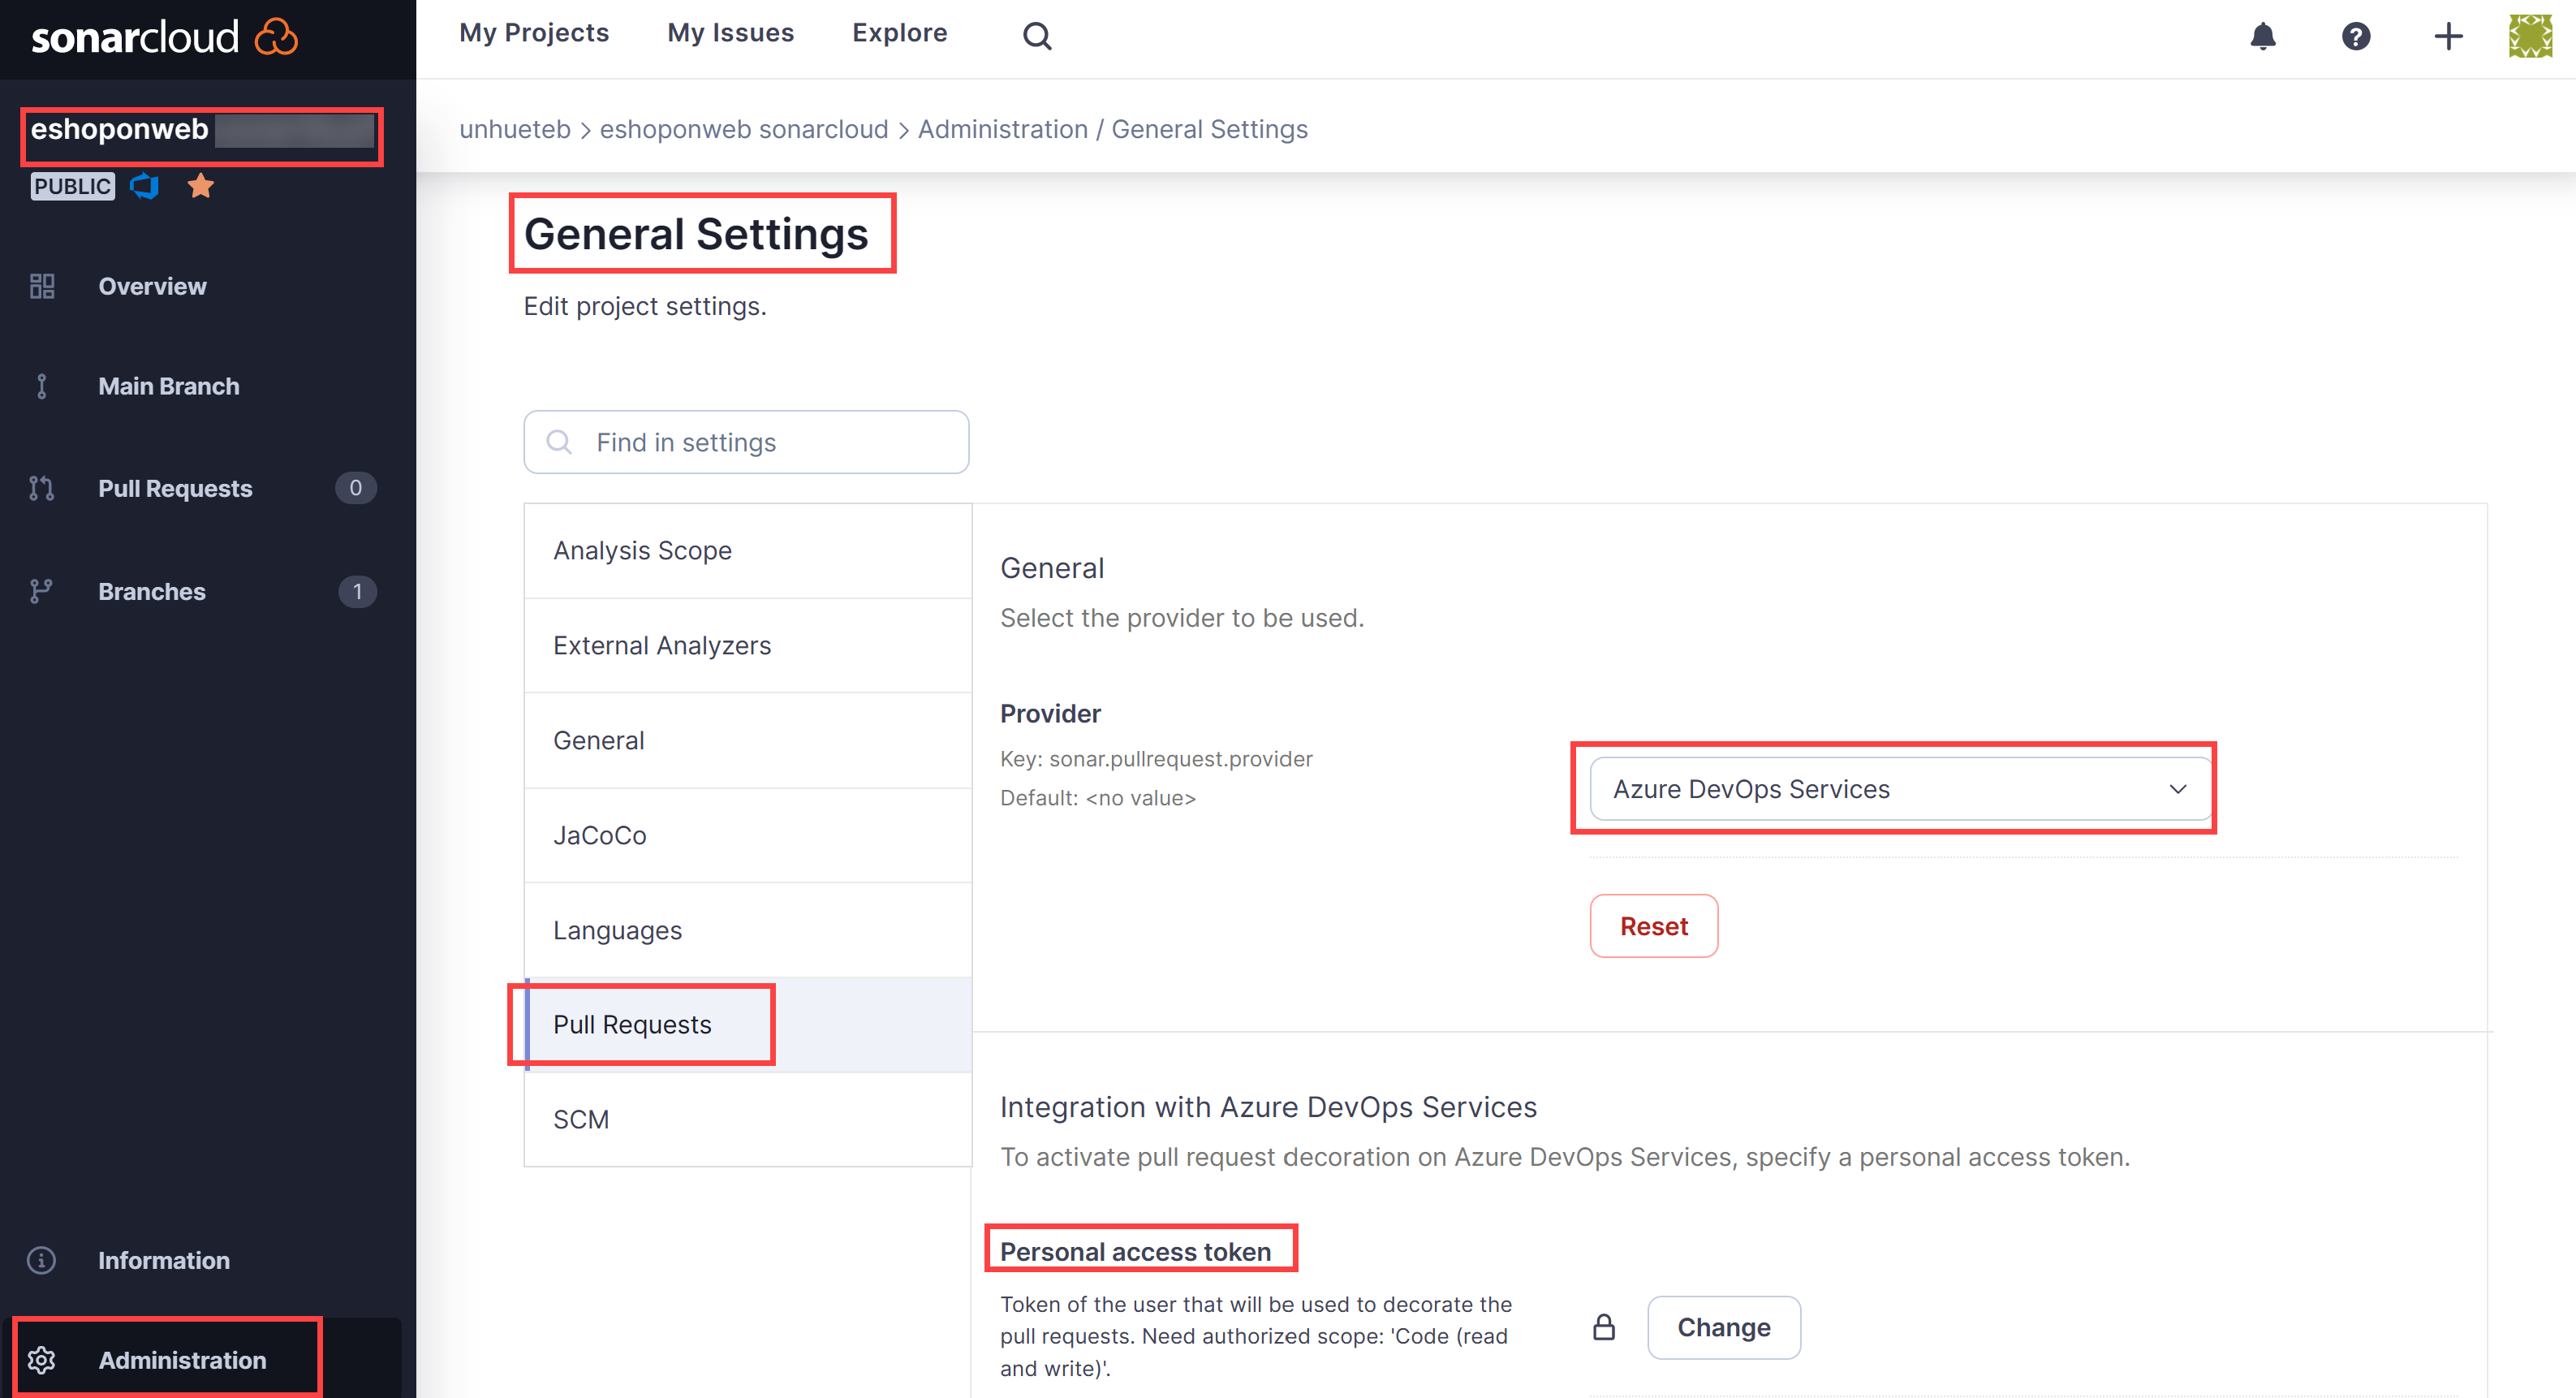This screenshot has height=1398, width=2576.
Task: Click the eshoponweb project name in sidebar
Action: coord(119,129)
